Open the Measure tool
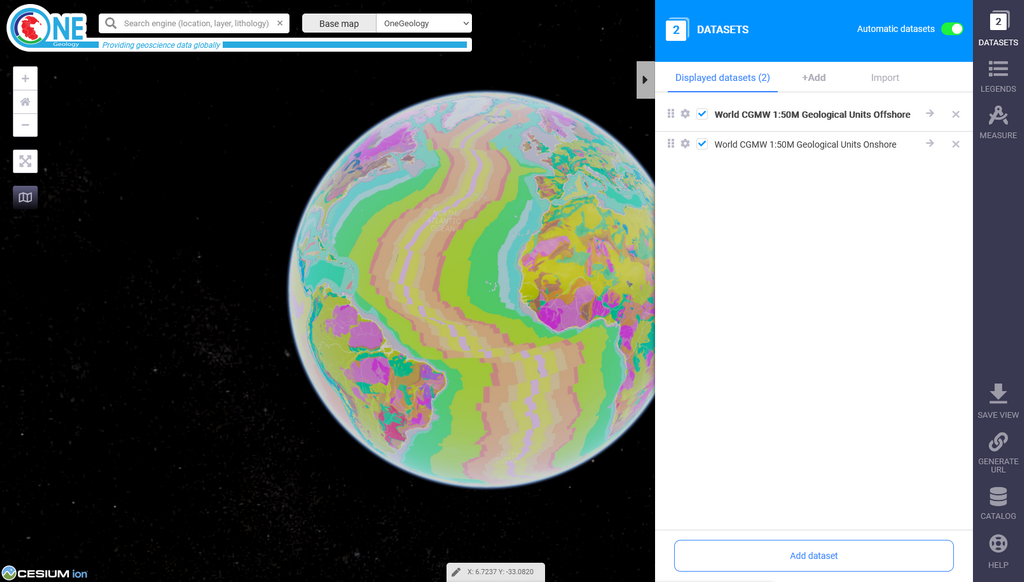The width and height of the screenshot is (1024, 582). pyautogui.click(x=997, y=122)
